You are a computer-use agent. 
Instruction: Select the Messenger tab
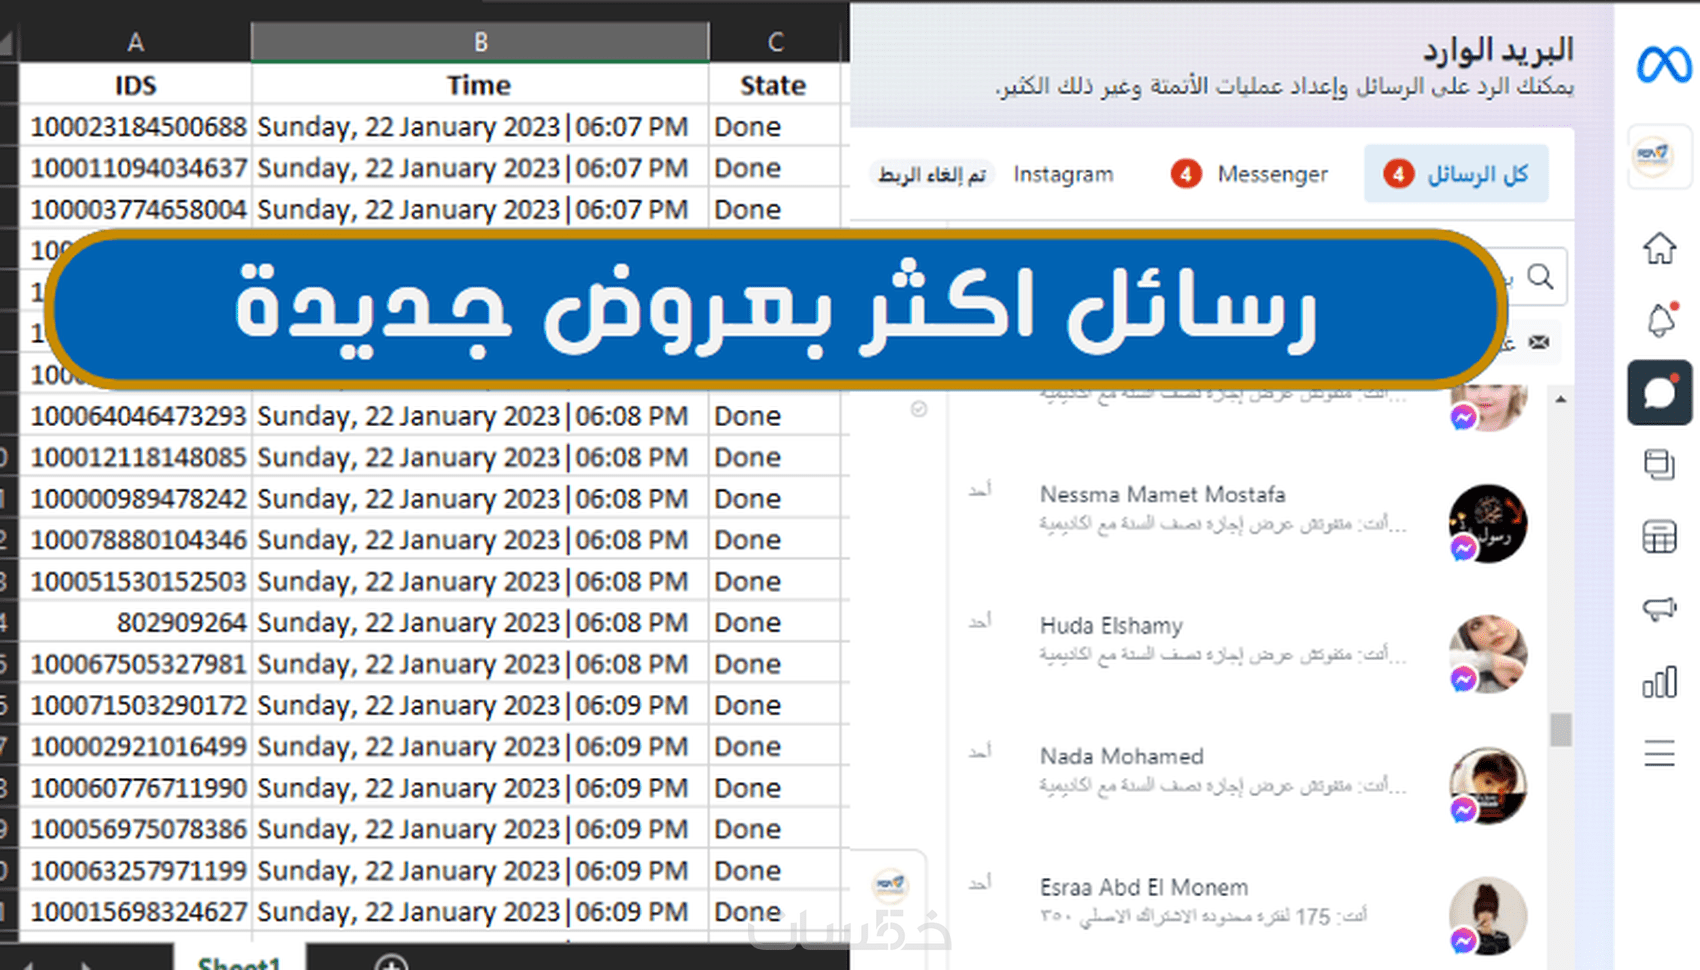point(1250,174)
